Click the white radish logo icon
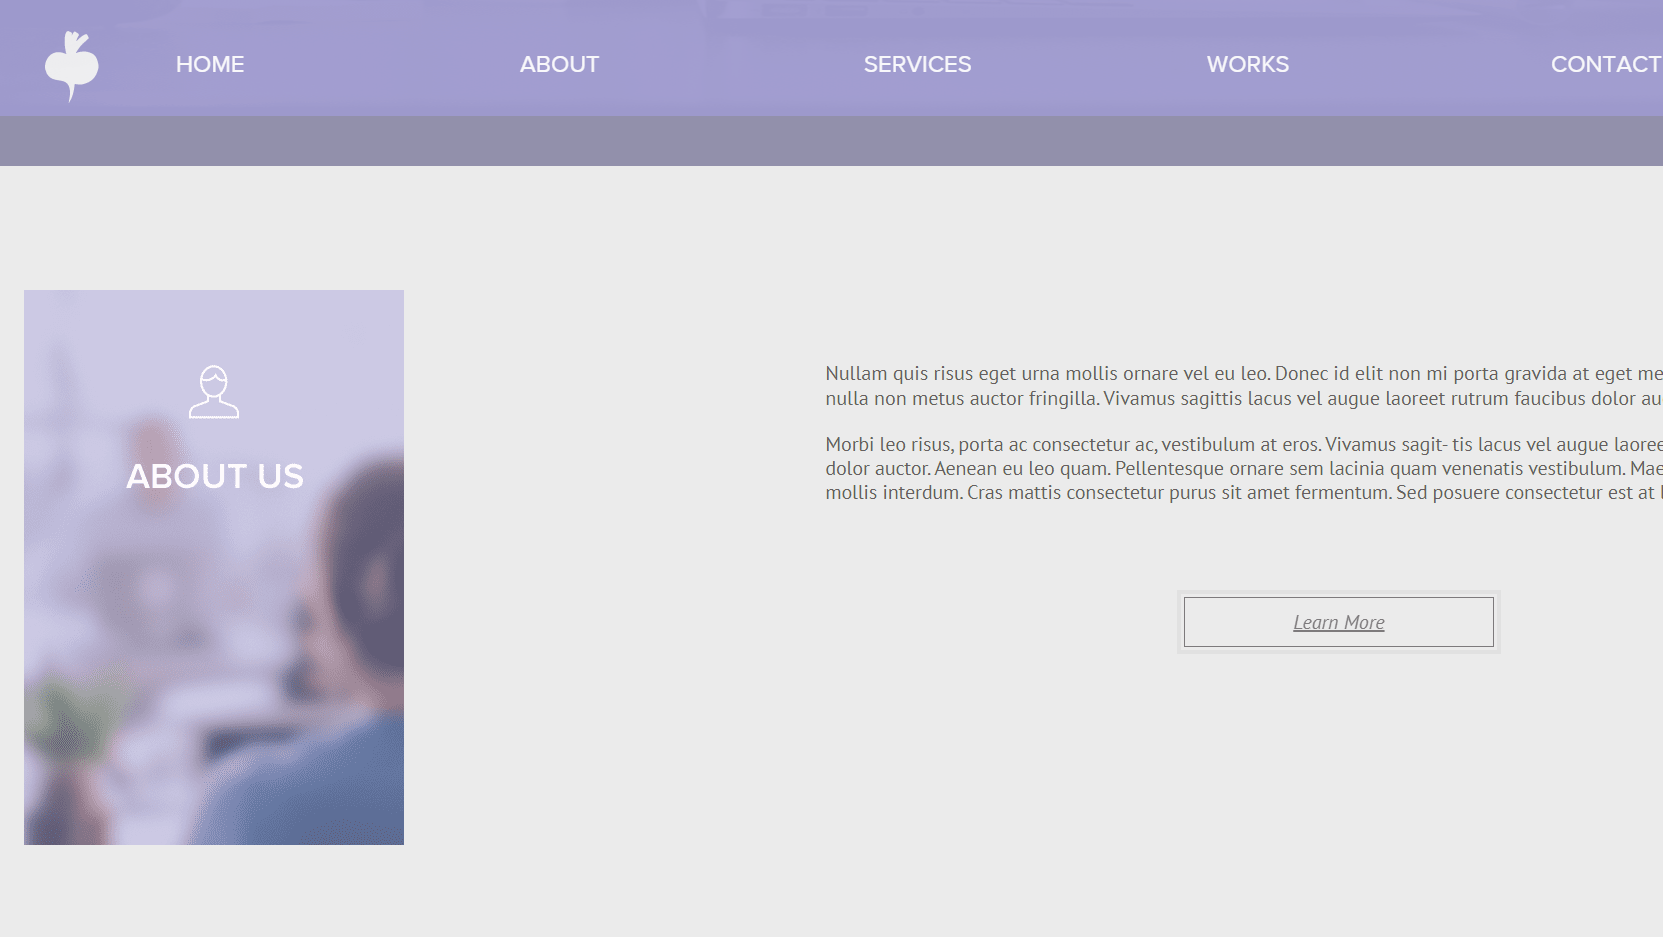Viewport: 1663px width, 937px height. coord(71,66)
